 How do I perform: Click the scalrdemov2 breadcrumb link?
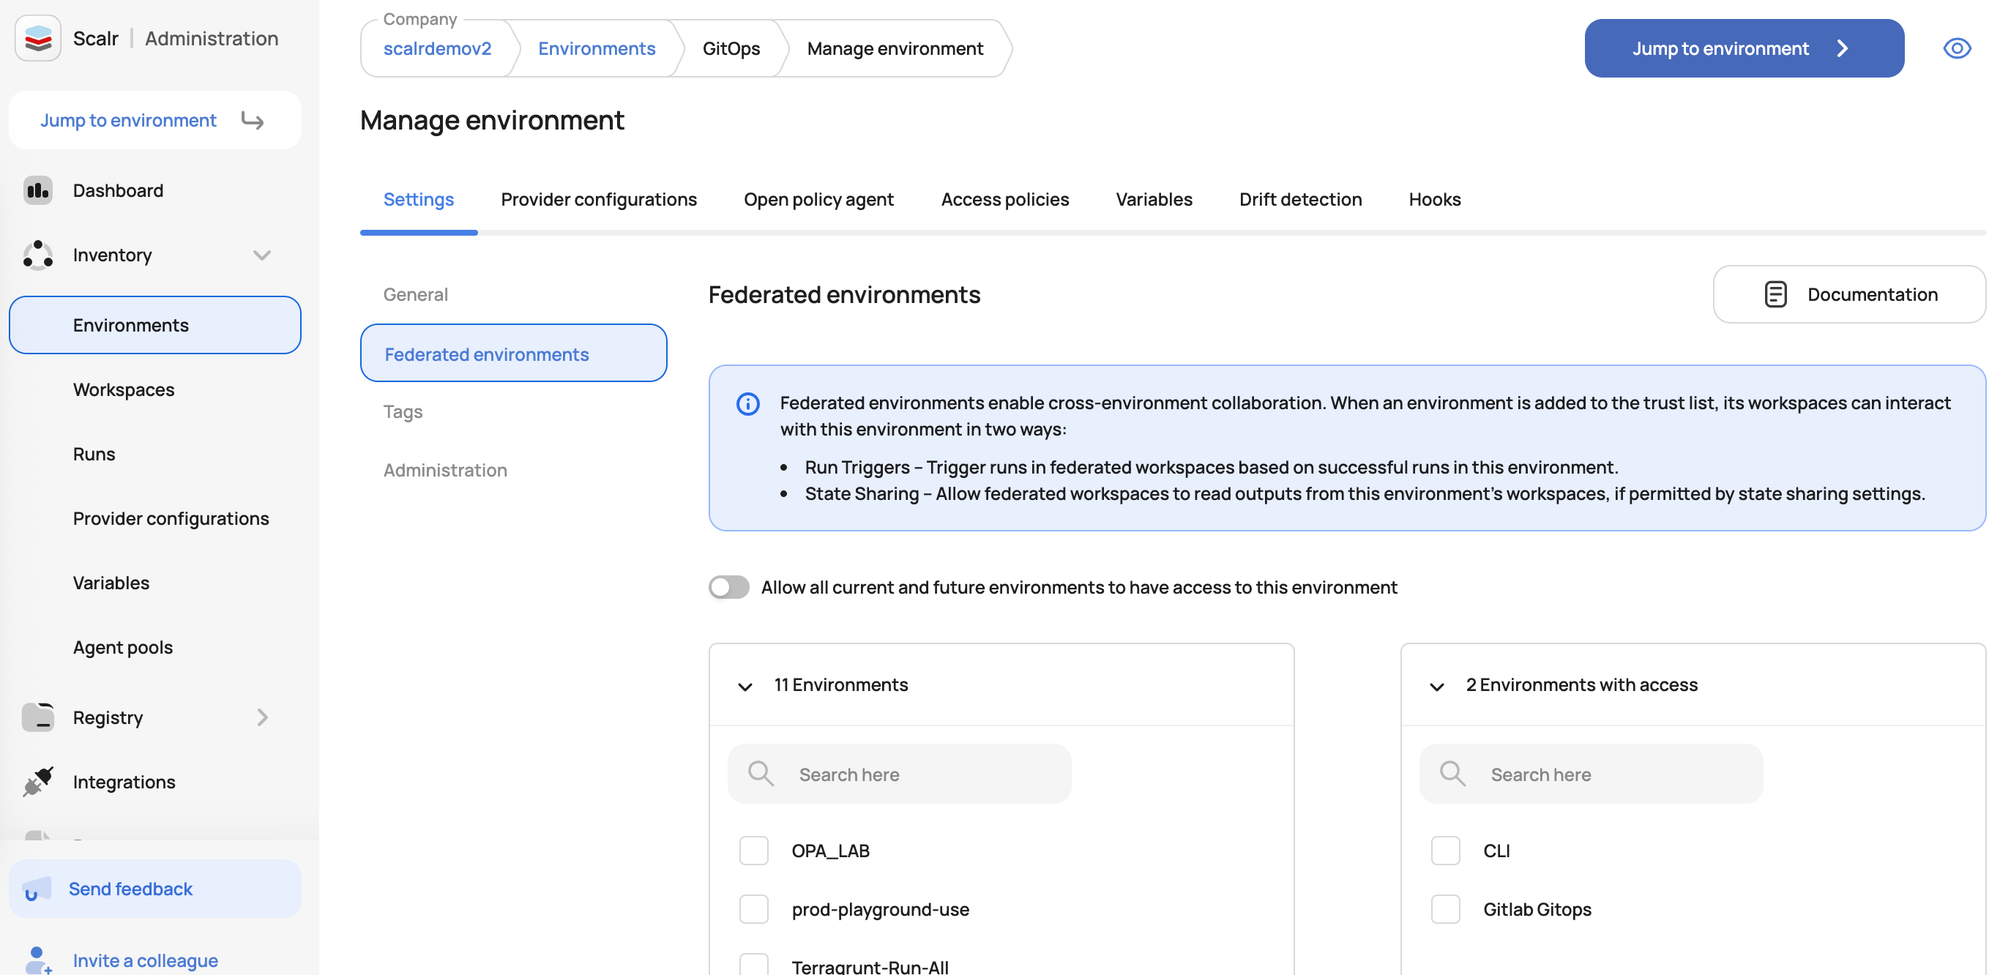coord(437,48)
